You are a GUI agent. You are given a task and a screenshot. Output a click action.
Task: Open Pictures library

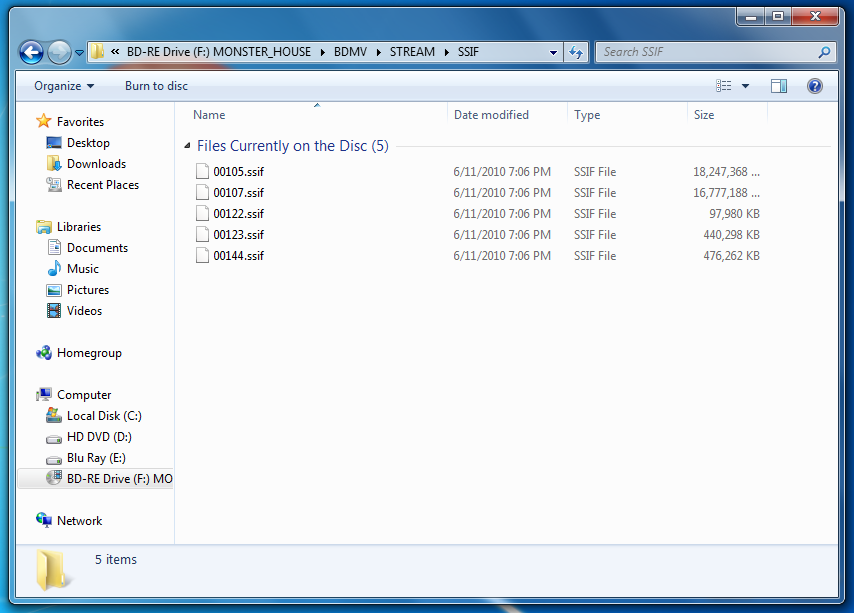click(x=88, y=290)
